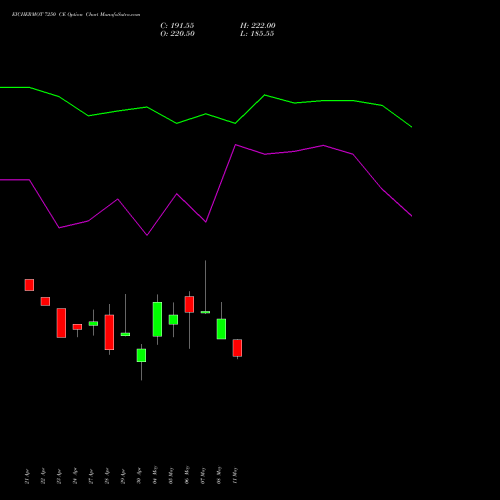
Task: Select the 21 Apr date label
Action: click(27, 476)
